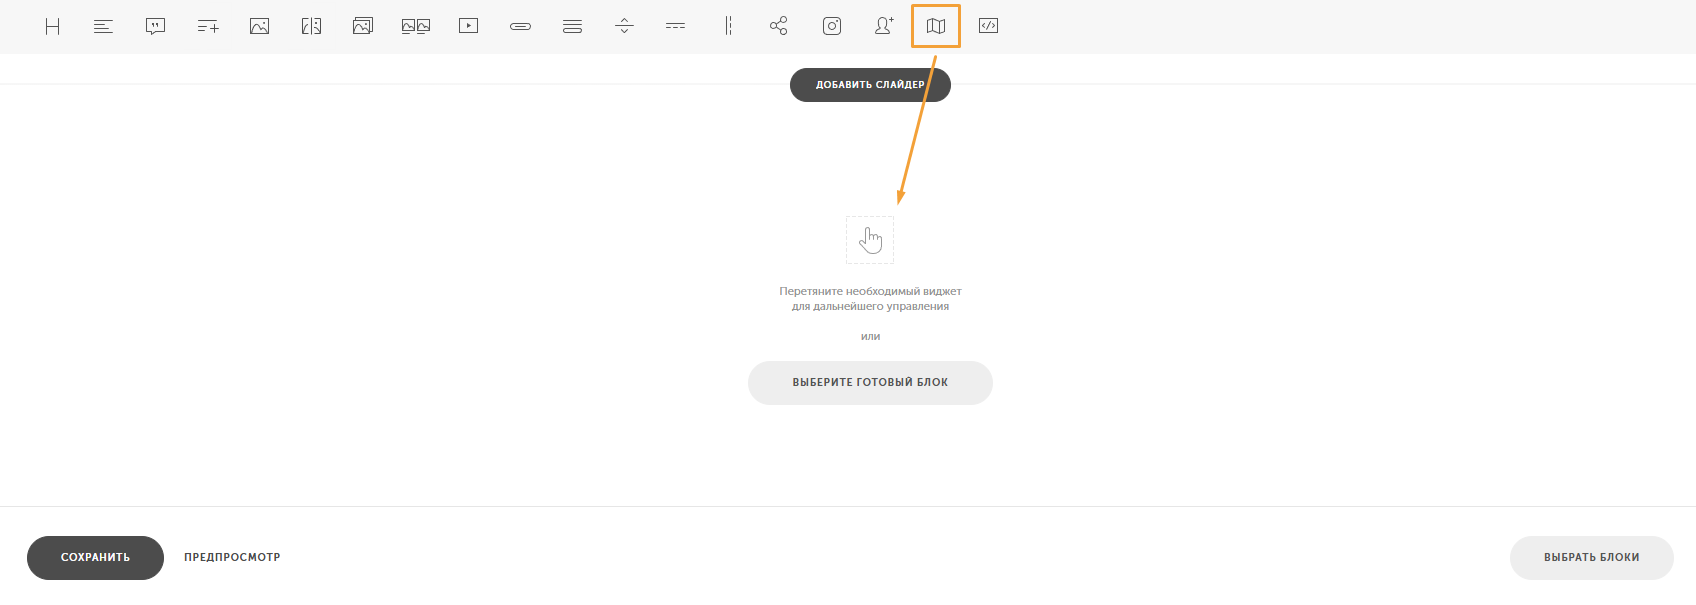Open the Предпросмотр preview link

point(232,558)
